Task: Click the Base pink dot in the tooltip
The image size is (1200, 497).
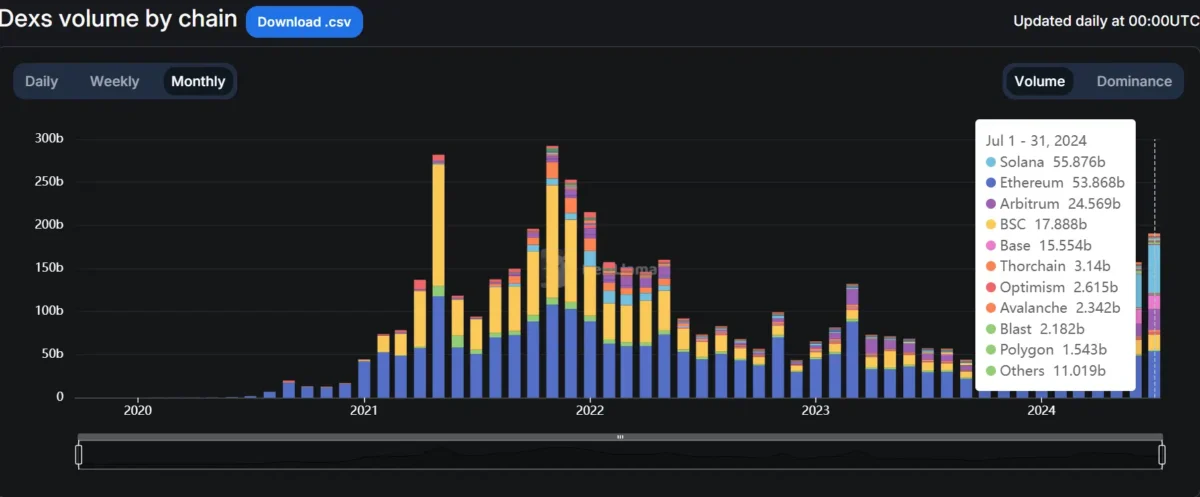Action: (990, 246)
